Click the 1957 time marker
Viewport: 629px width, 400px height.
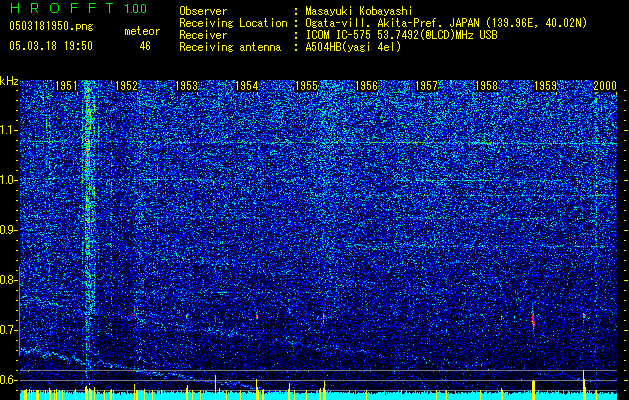click(426, 86)
